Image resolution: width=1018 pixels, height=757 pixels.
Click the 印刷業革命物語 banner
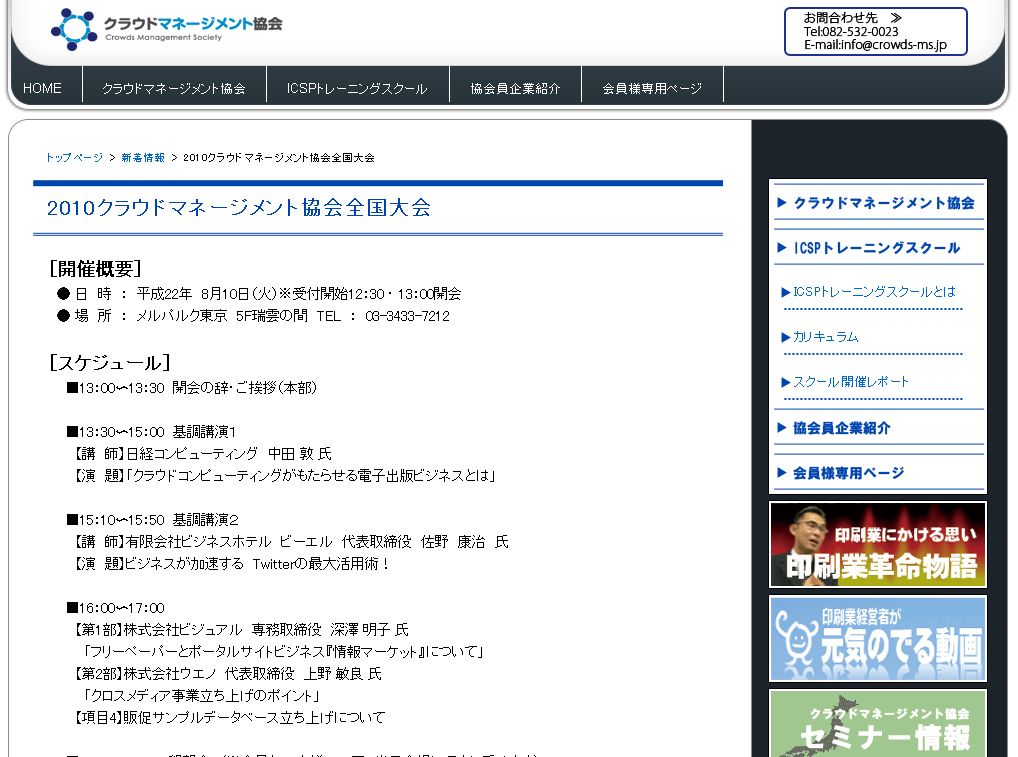[878, 545]
